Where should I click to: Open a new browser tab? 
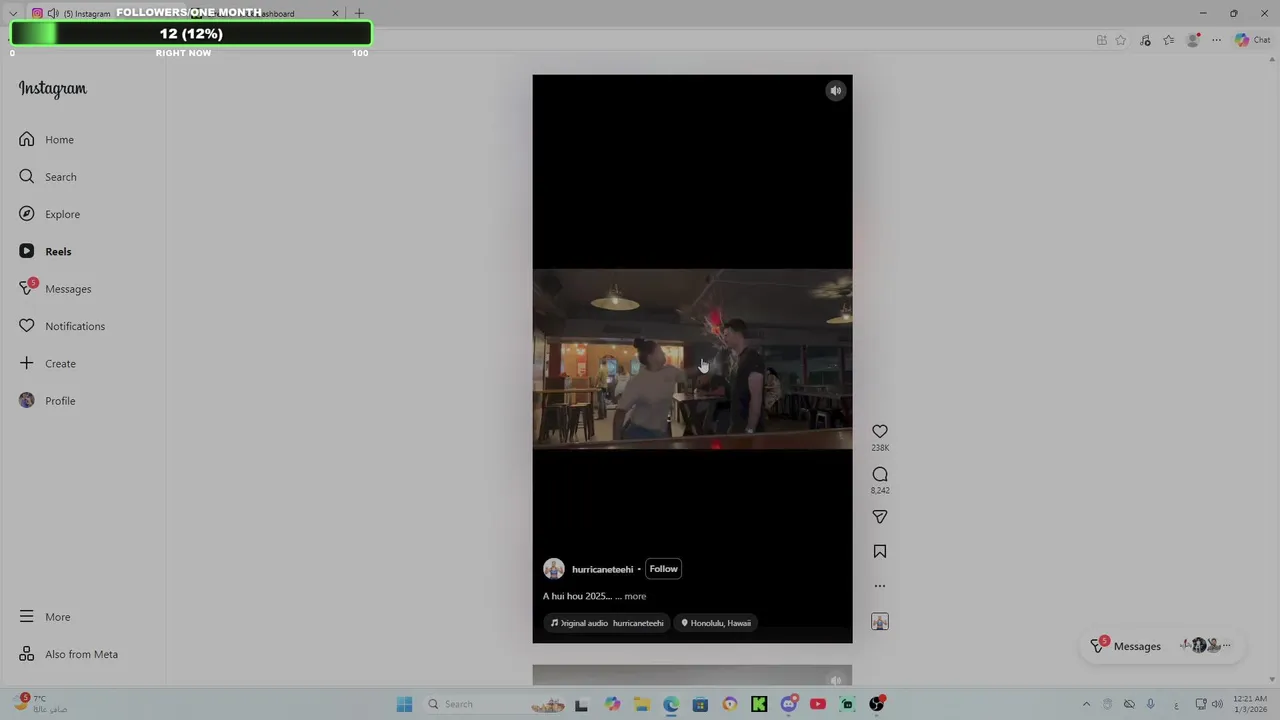(x=359, y=14)
